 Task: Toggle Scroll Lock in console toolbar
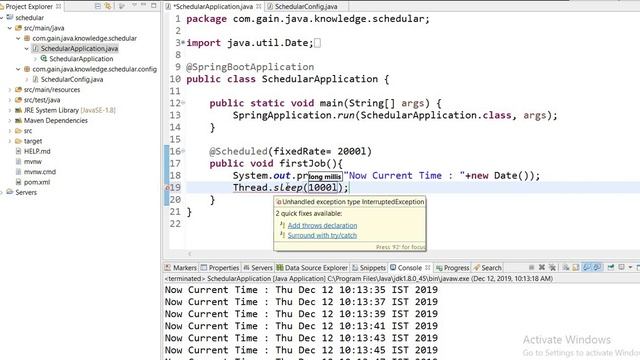[576, 267]
